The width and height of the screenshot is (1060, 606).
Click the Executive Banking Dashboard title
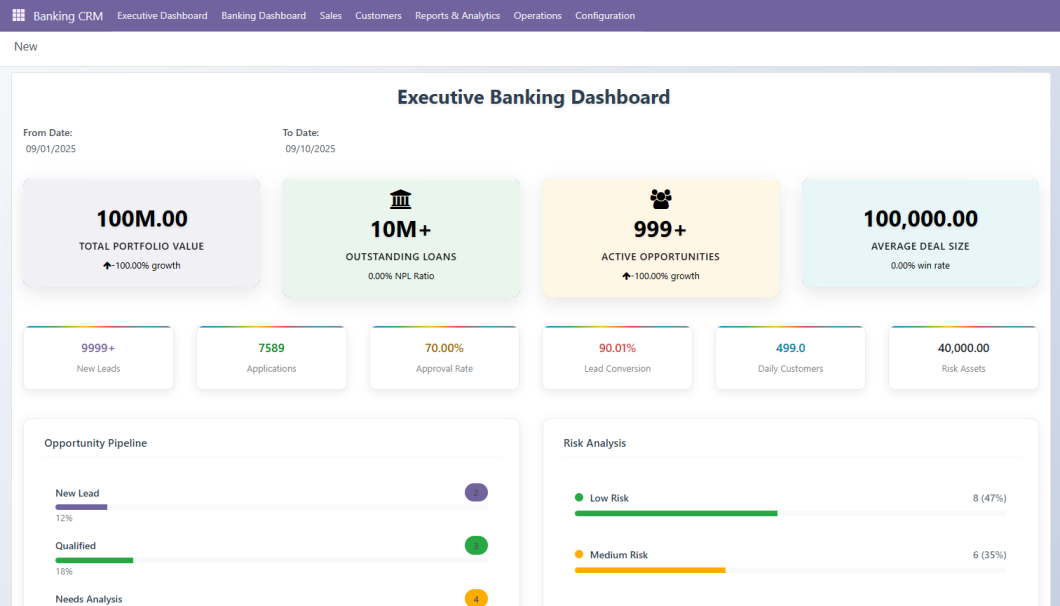pyautogui.click(x=533, y=97)
